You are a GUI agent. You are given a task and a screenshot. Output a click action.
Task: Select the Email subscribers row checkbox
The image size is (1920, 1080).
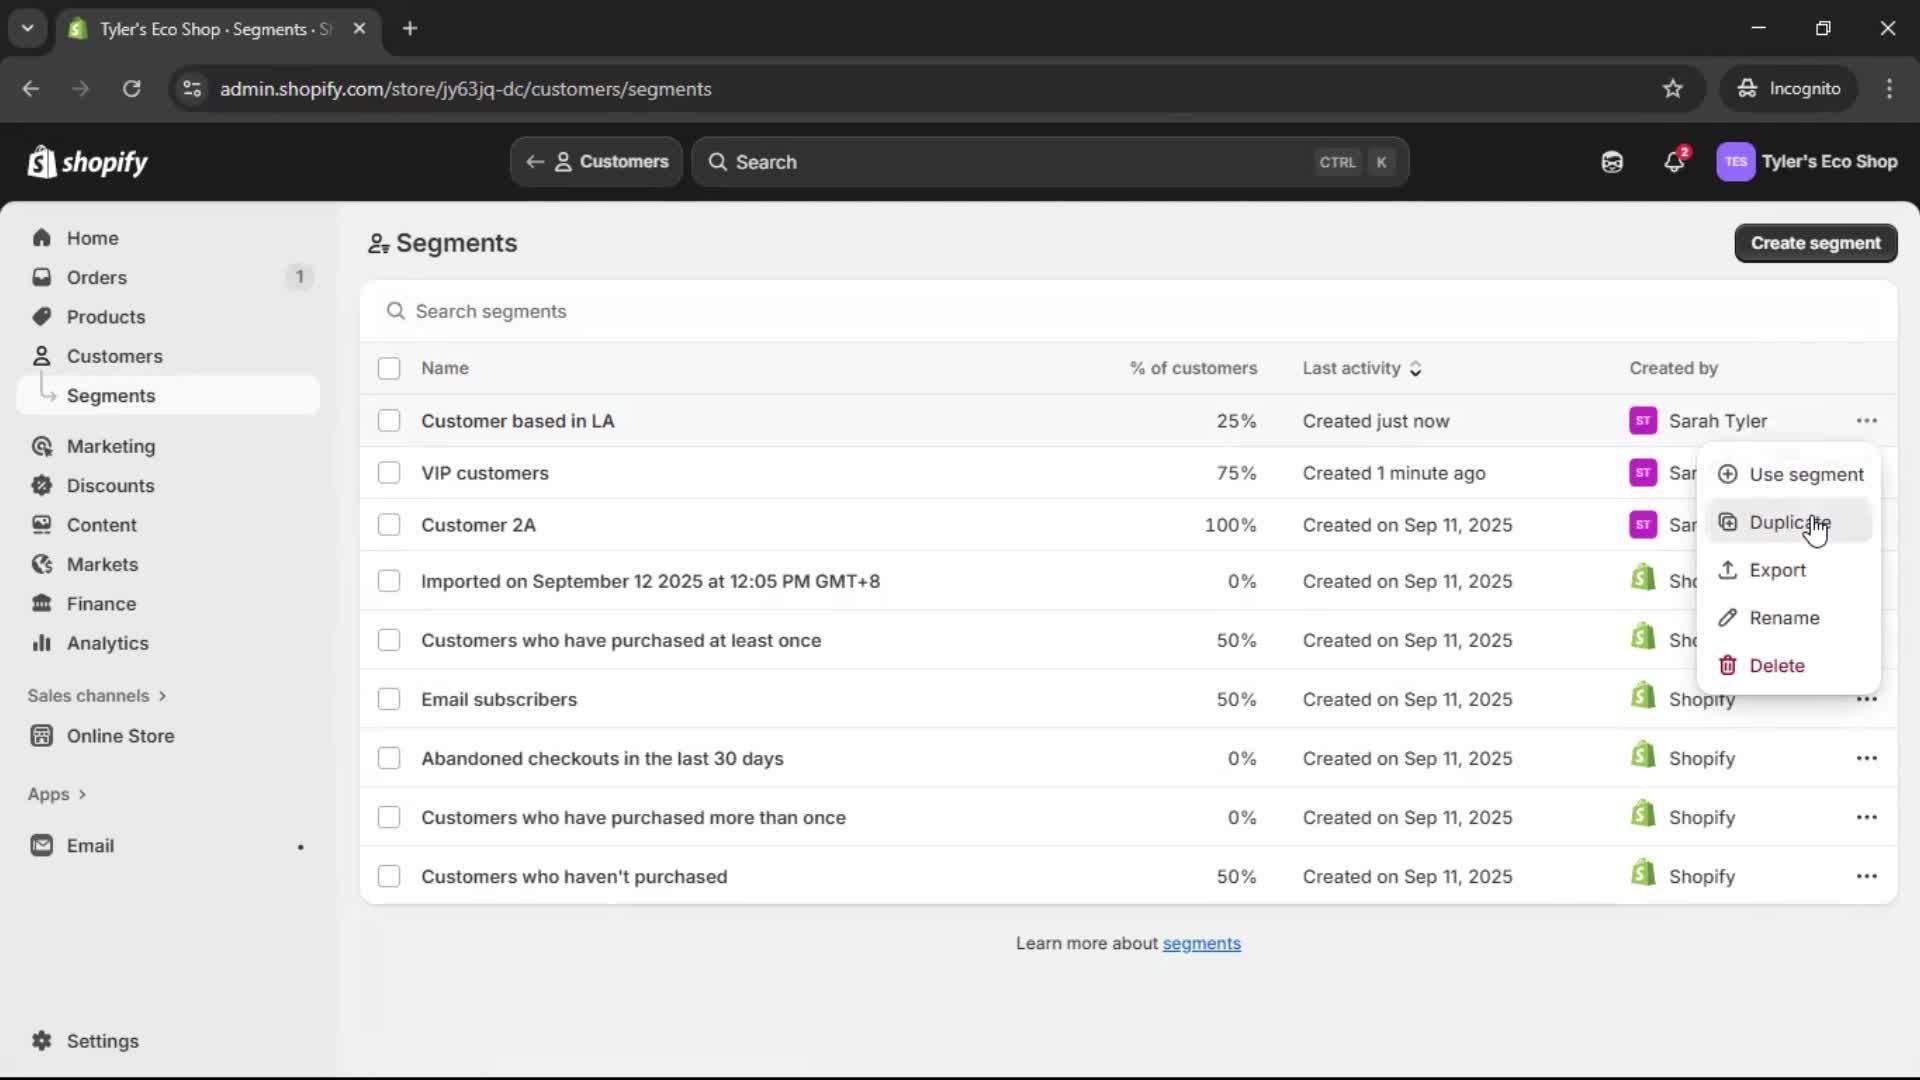389,699
